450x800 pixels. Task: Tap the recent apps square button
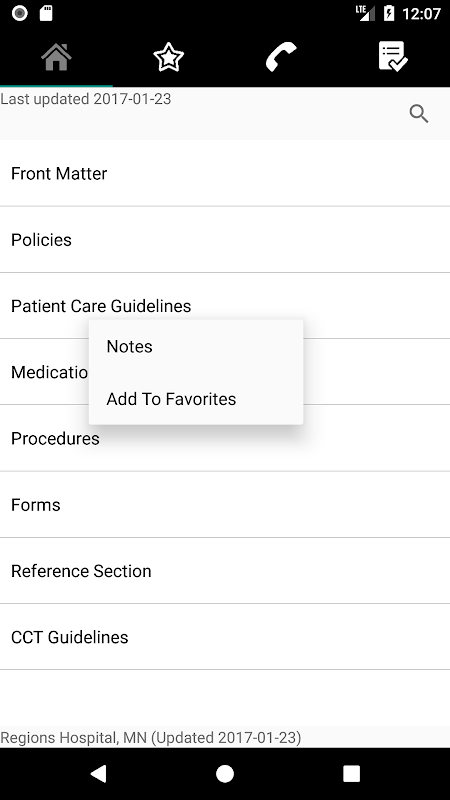351,773
